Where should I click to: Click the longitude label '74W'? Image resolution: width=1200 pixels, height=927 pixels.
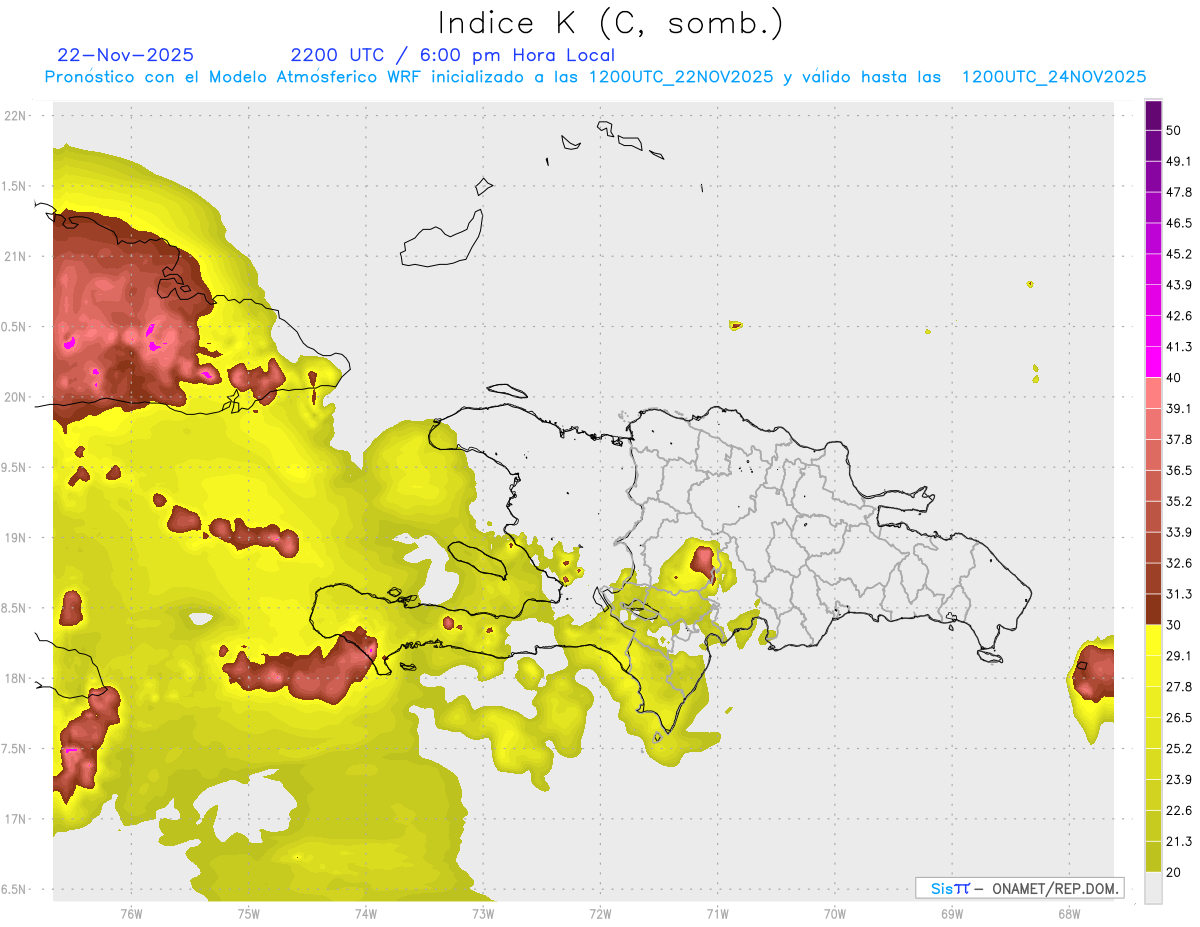tap(365, 913)
